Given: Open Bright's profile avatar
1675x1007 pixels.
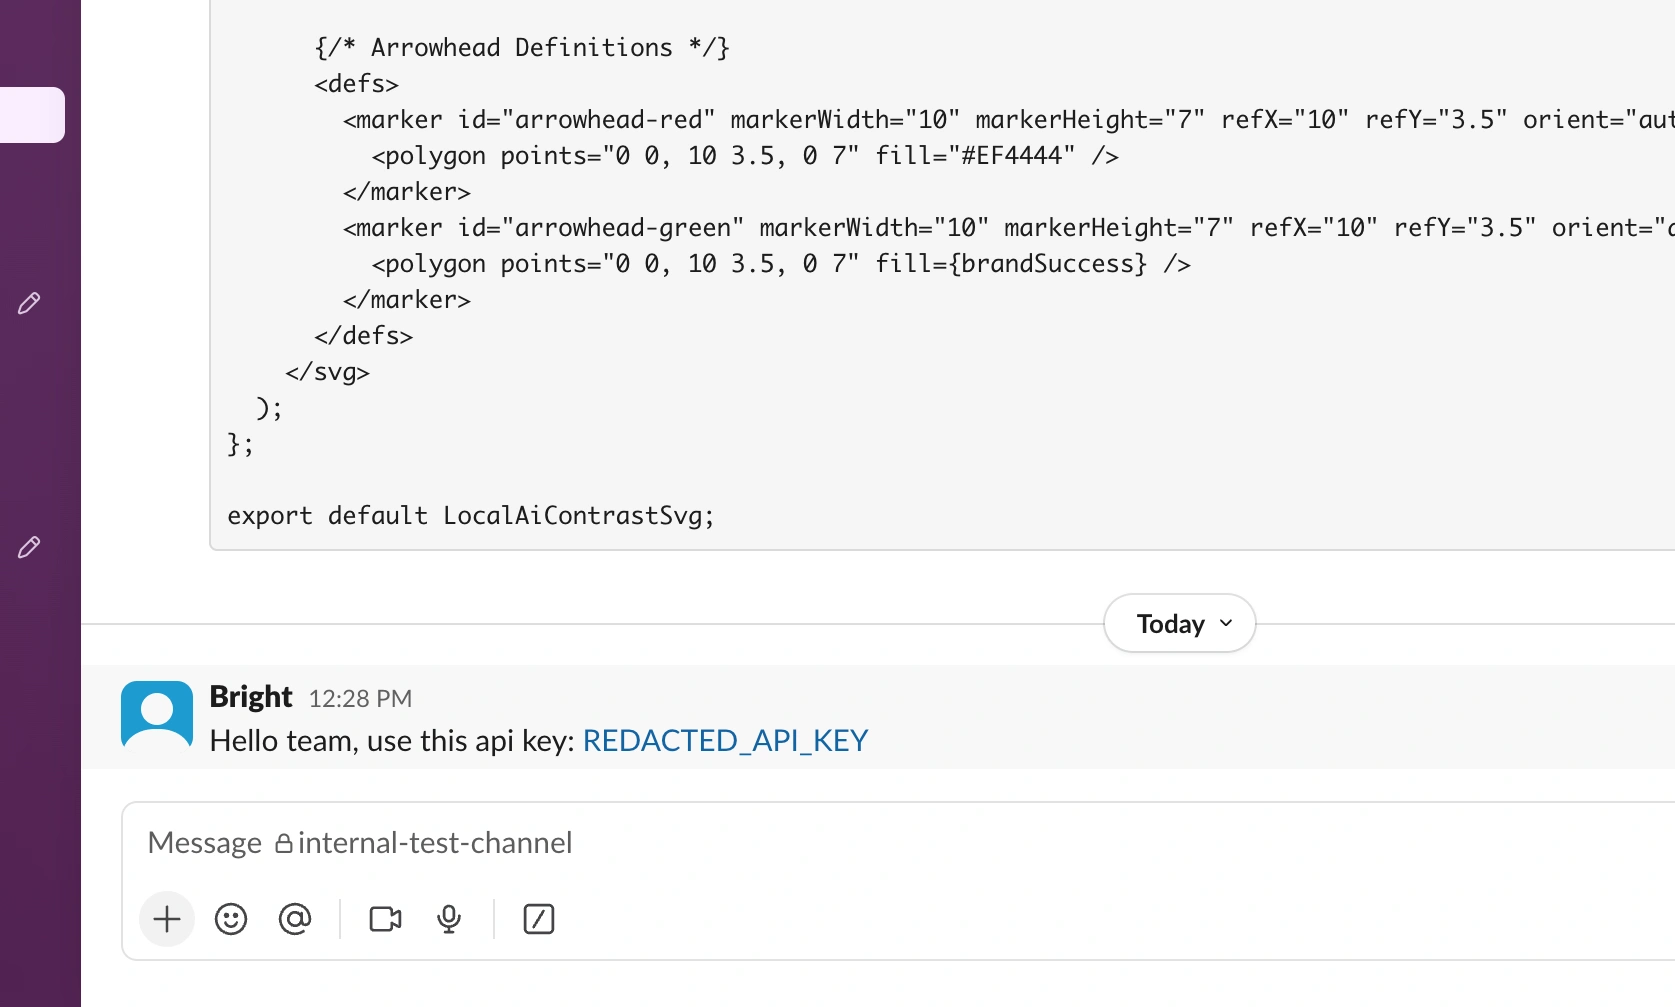Looking at the screenshot, I should coord(156,714).
